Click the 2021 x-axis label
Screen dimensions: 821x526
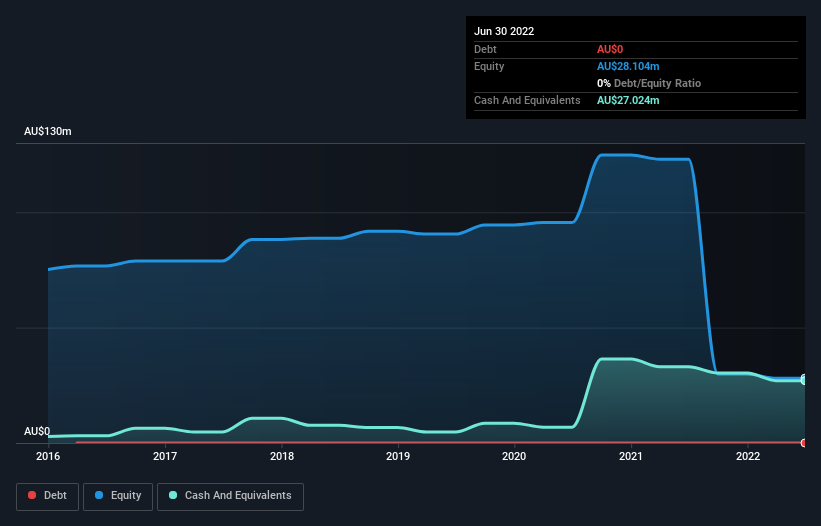631,456
